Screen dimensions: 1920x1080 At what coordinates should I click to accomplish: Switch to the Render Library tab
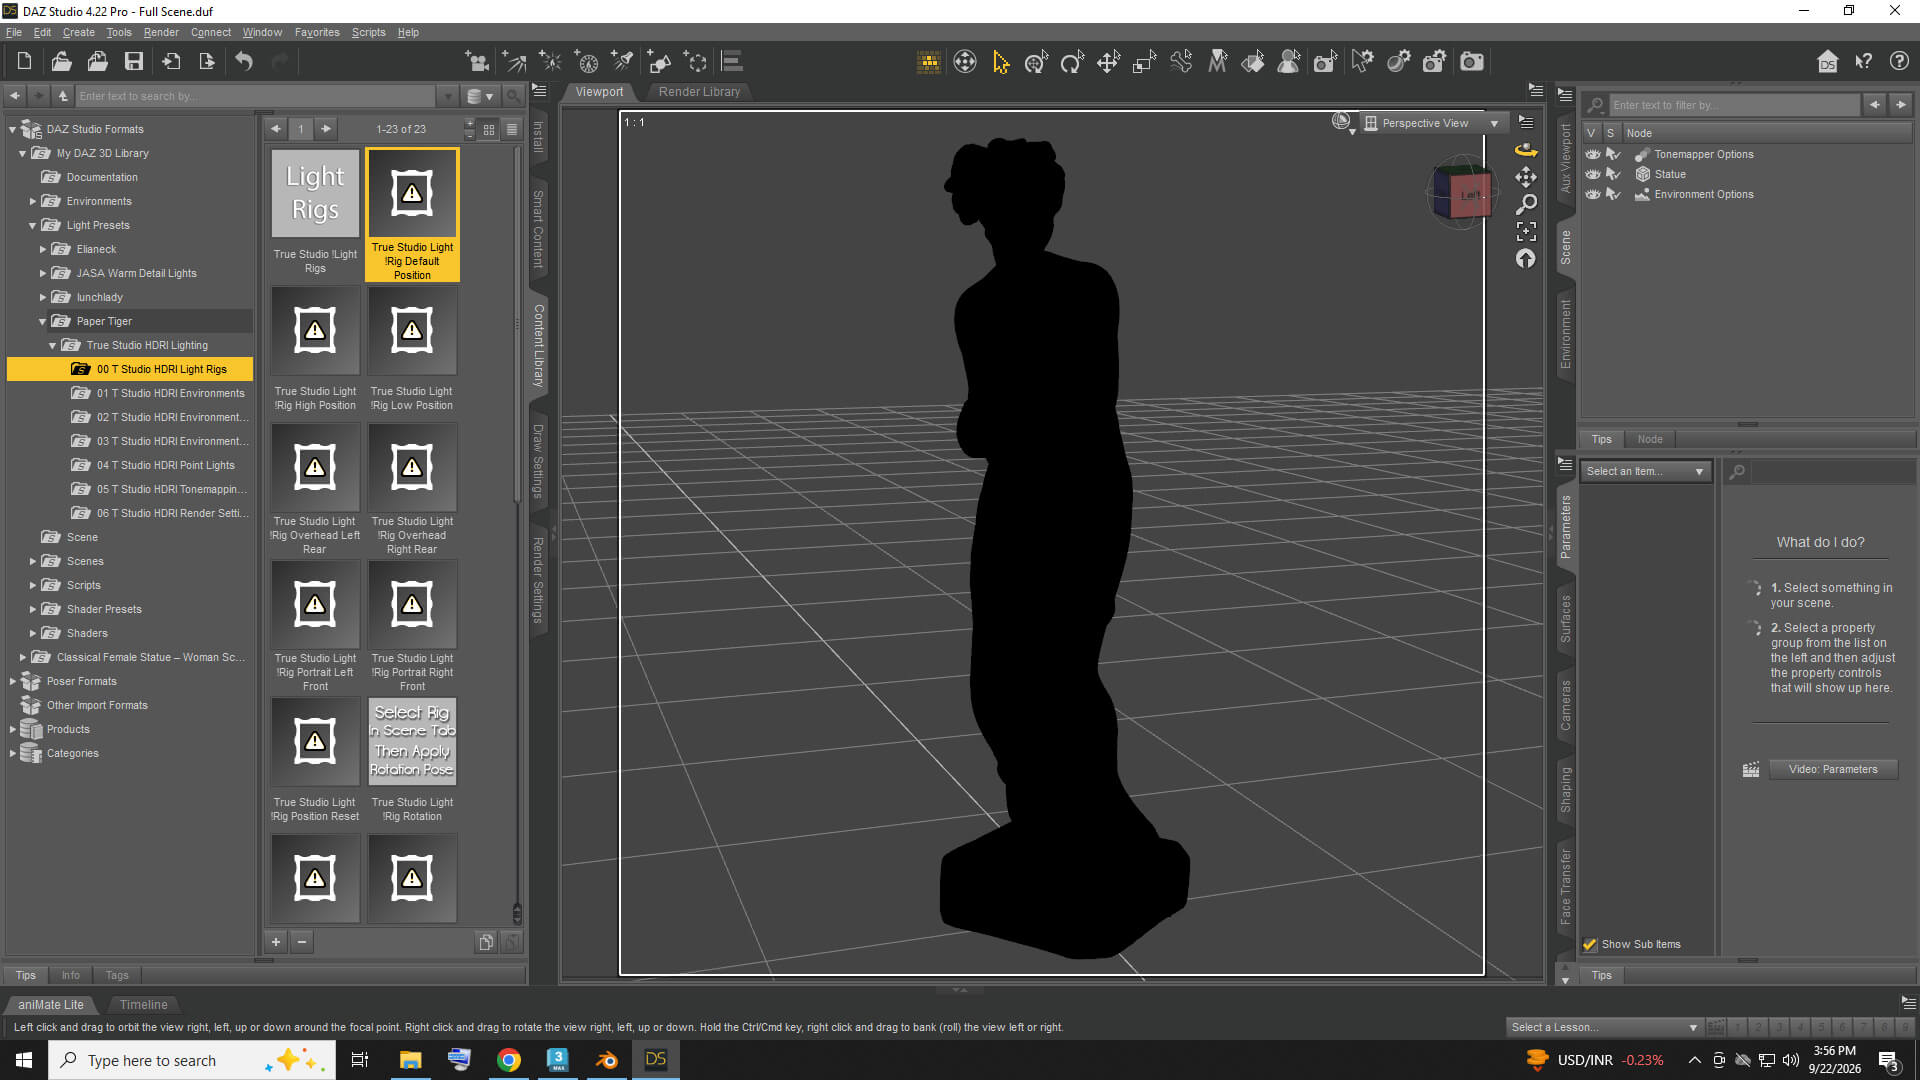click(x=699, y=92)
